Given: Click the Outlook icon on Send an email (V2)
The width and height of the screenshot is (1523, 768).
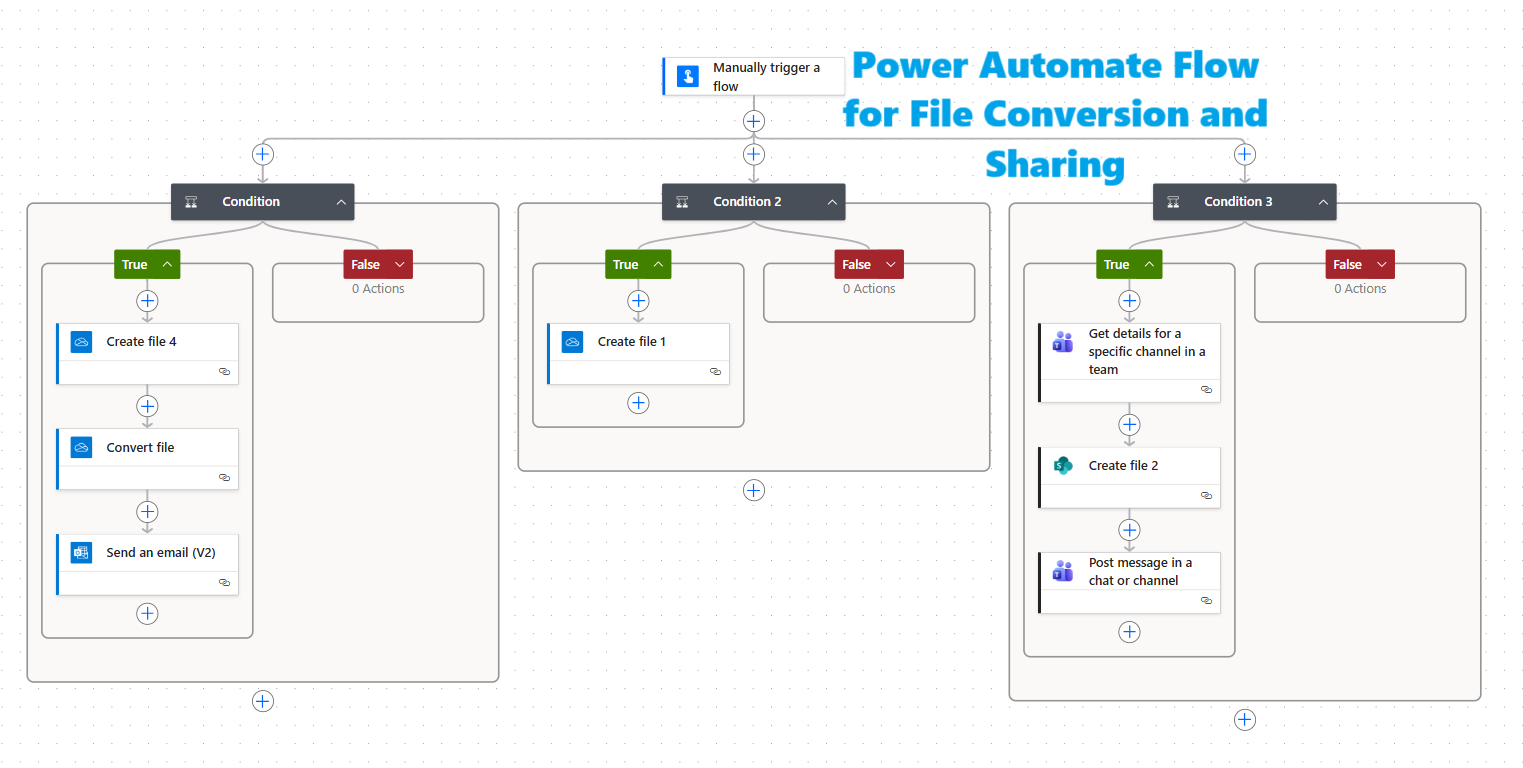Looking at the screenshot, I should point(81,552).
